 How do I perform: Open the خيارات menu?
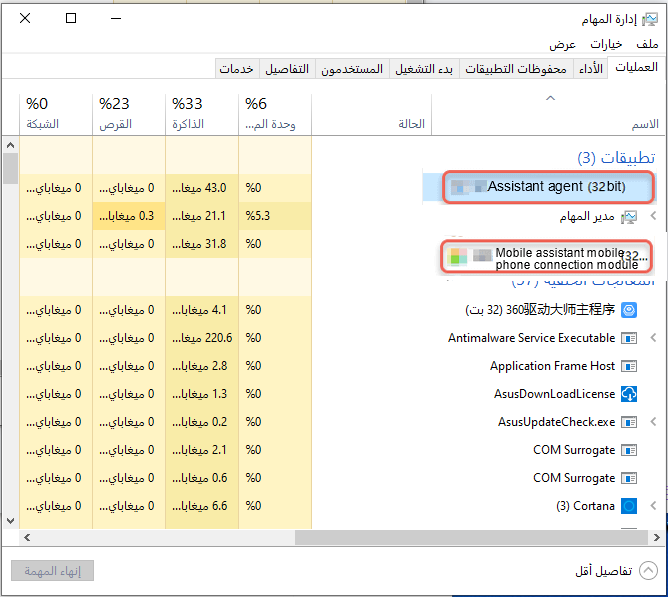click(606, 44)
